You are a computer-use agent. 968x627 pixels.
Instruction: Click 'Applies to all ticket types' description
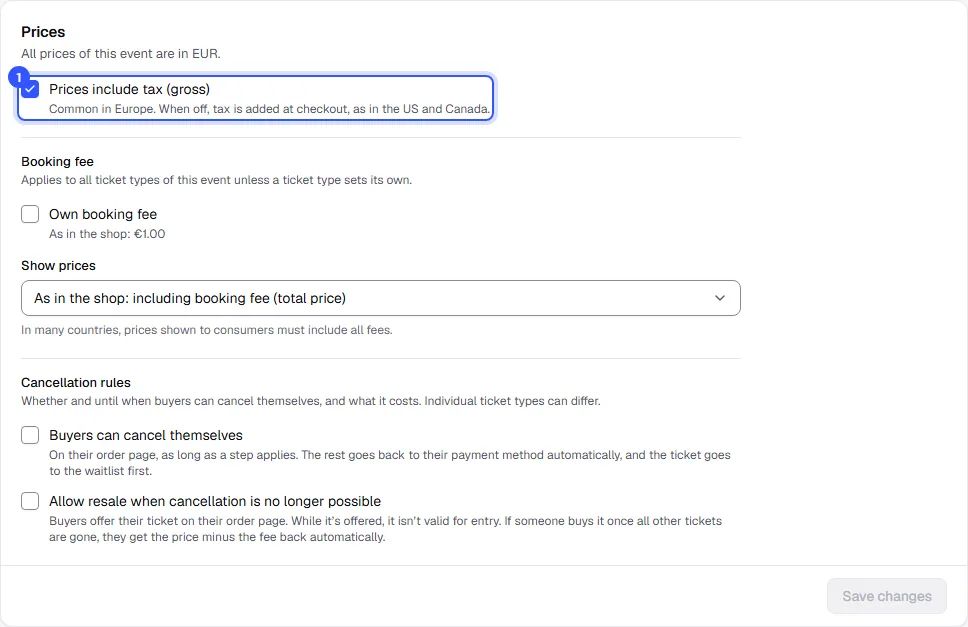click(216, 180)
